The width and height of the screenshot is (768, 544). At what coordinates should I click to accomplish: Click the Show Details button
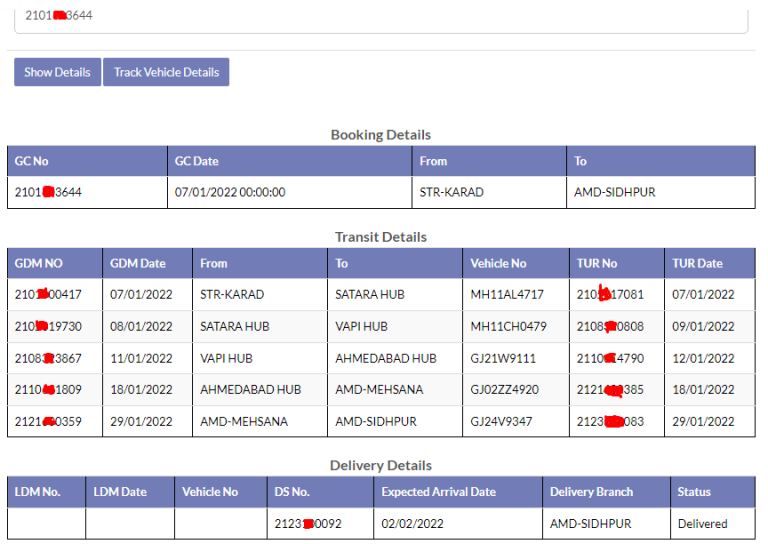pyautogui.click(x=57, y=72)
